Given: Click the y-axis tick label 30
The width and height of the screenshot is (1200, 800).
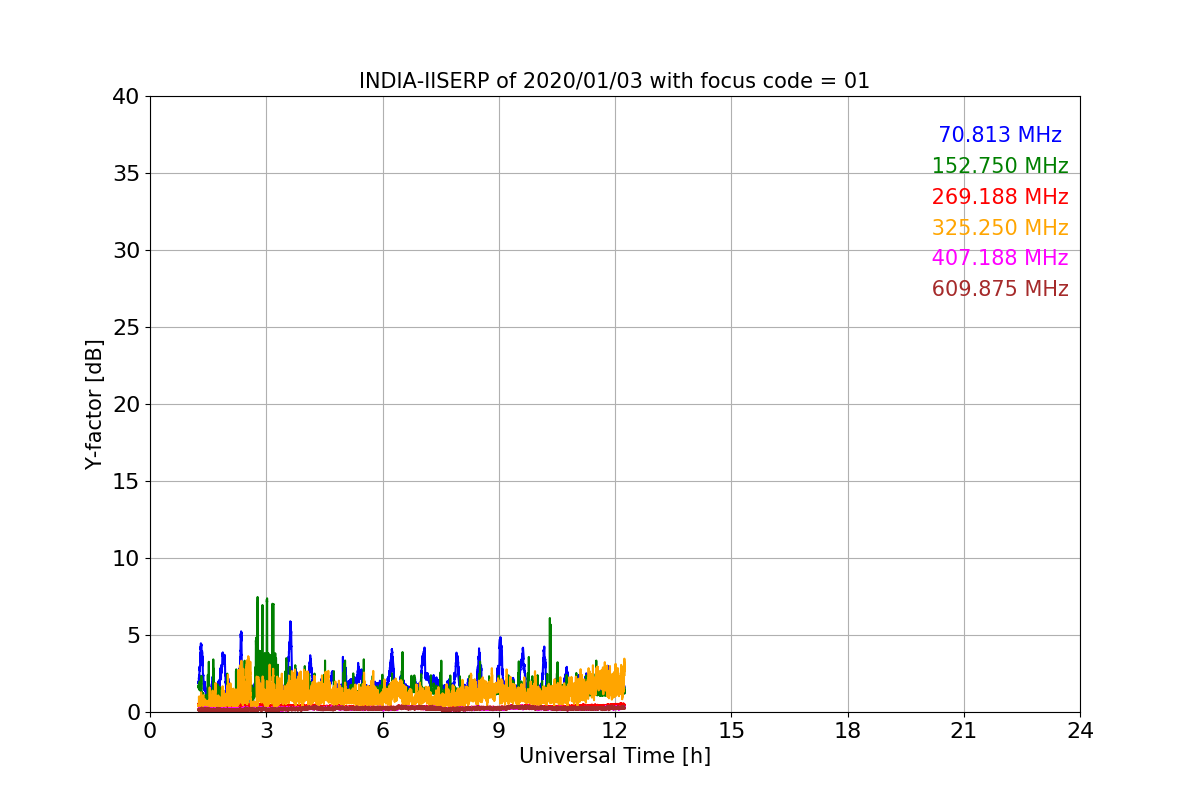Looking at the screenshot, I should (126, 251).
